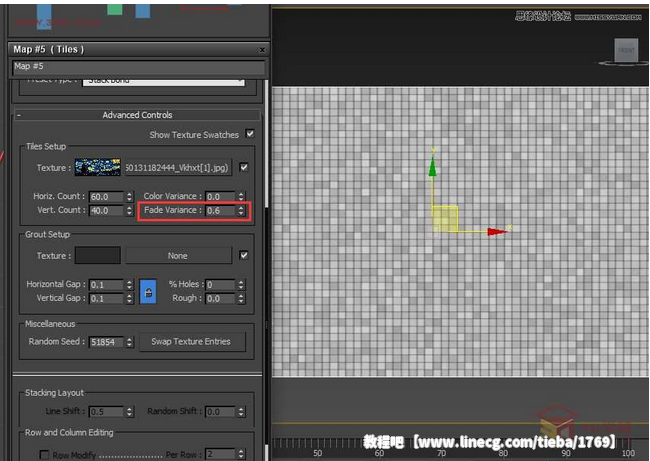This screenshot has height=461, width=650.
Task: Click the Vert. Count spinner arrows
Action: (129, 211)
